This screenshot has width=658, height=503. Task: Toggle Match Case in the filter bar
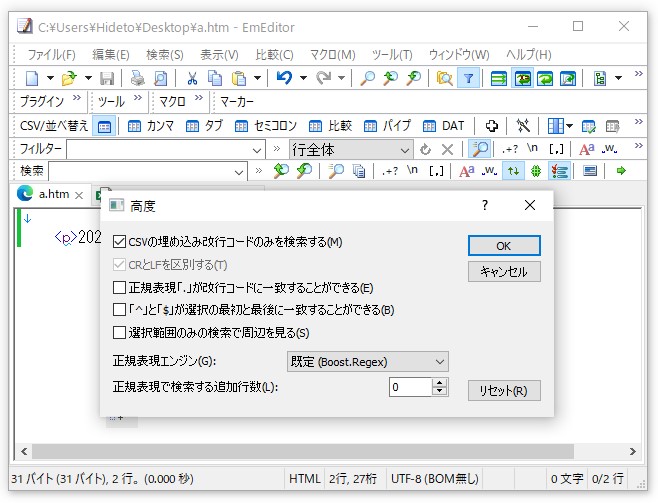[x=587, y=149]
